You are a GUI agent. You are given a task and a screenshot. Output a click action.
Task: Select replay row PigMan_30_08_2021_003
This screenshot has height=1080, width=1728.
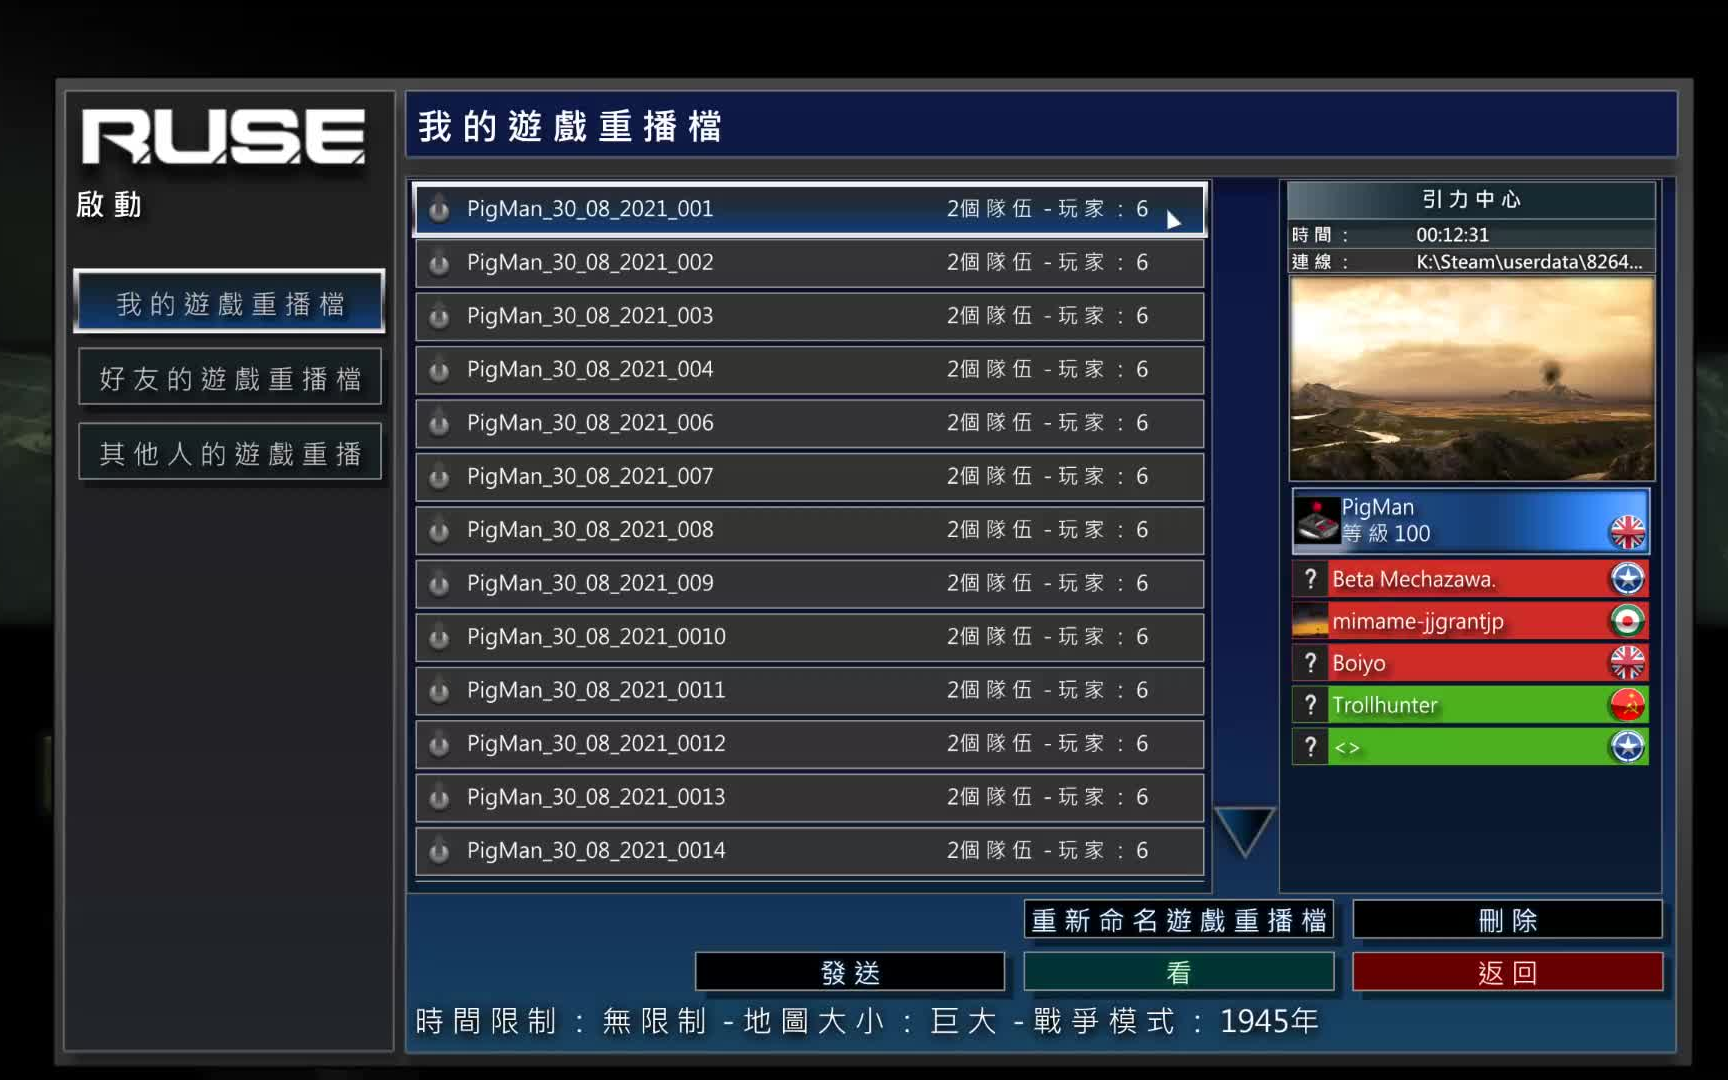(x=810, y=316)
